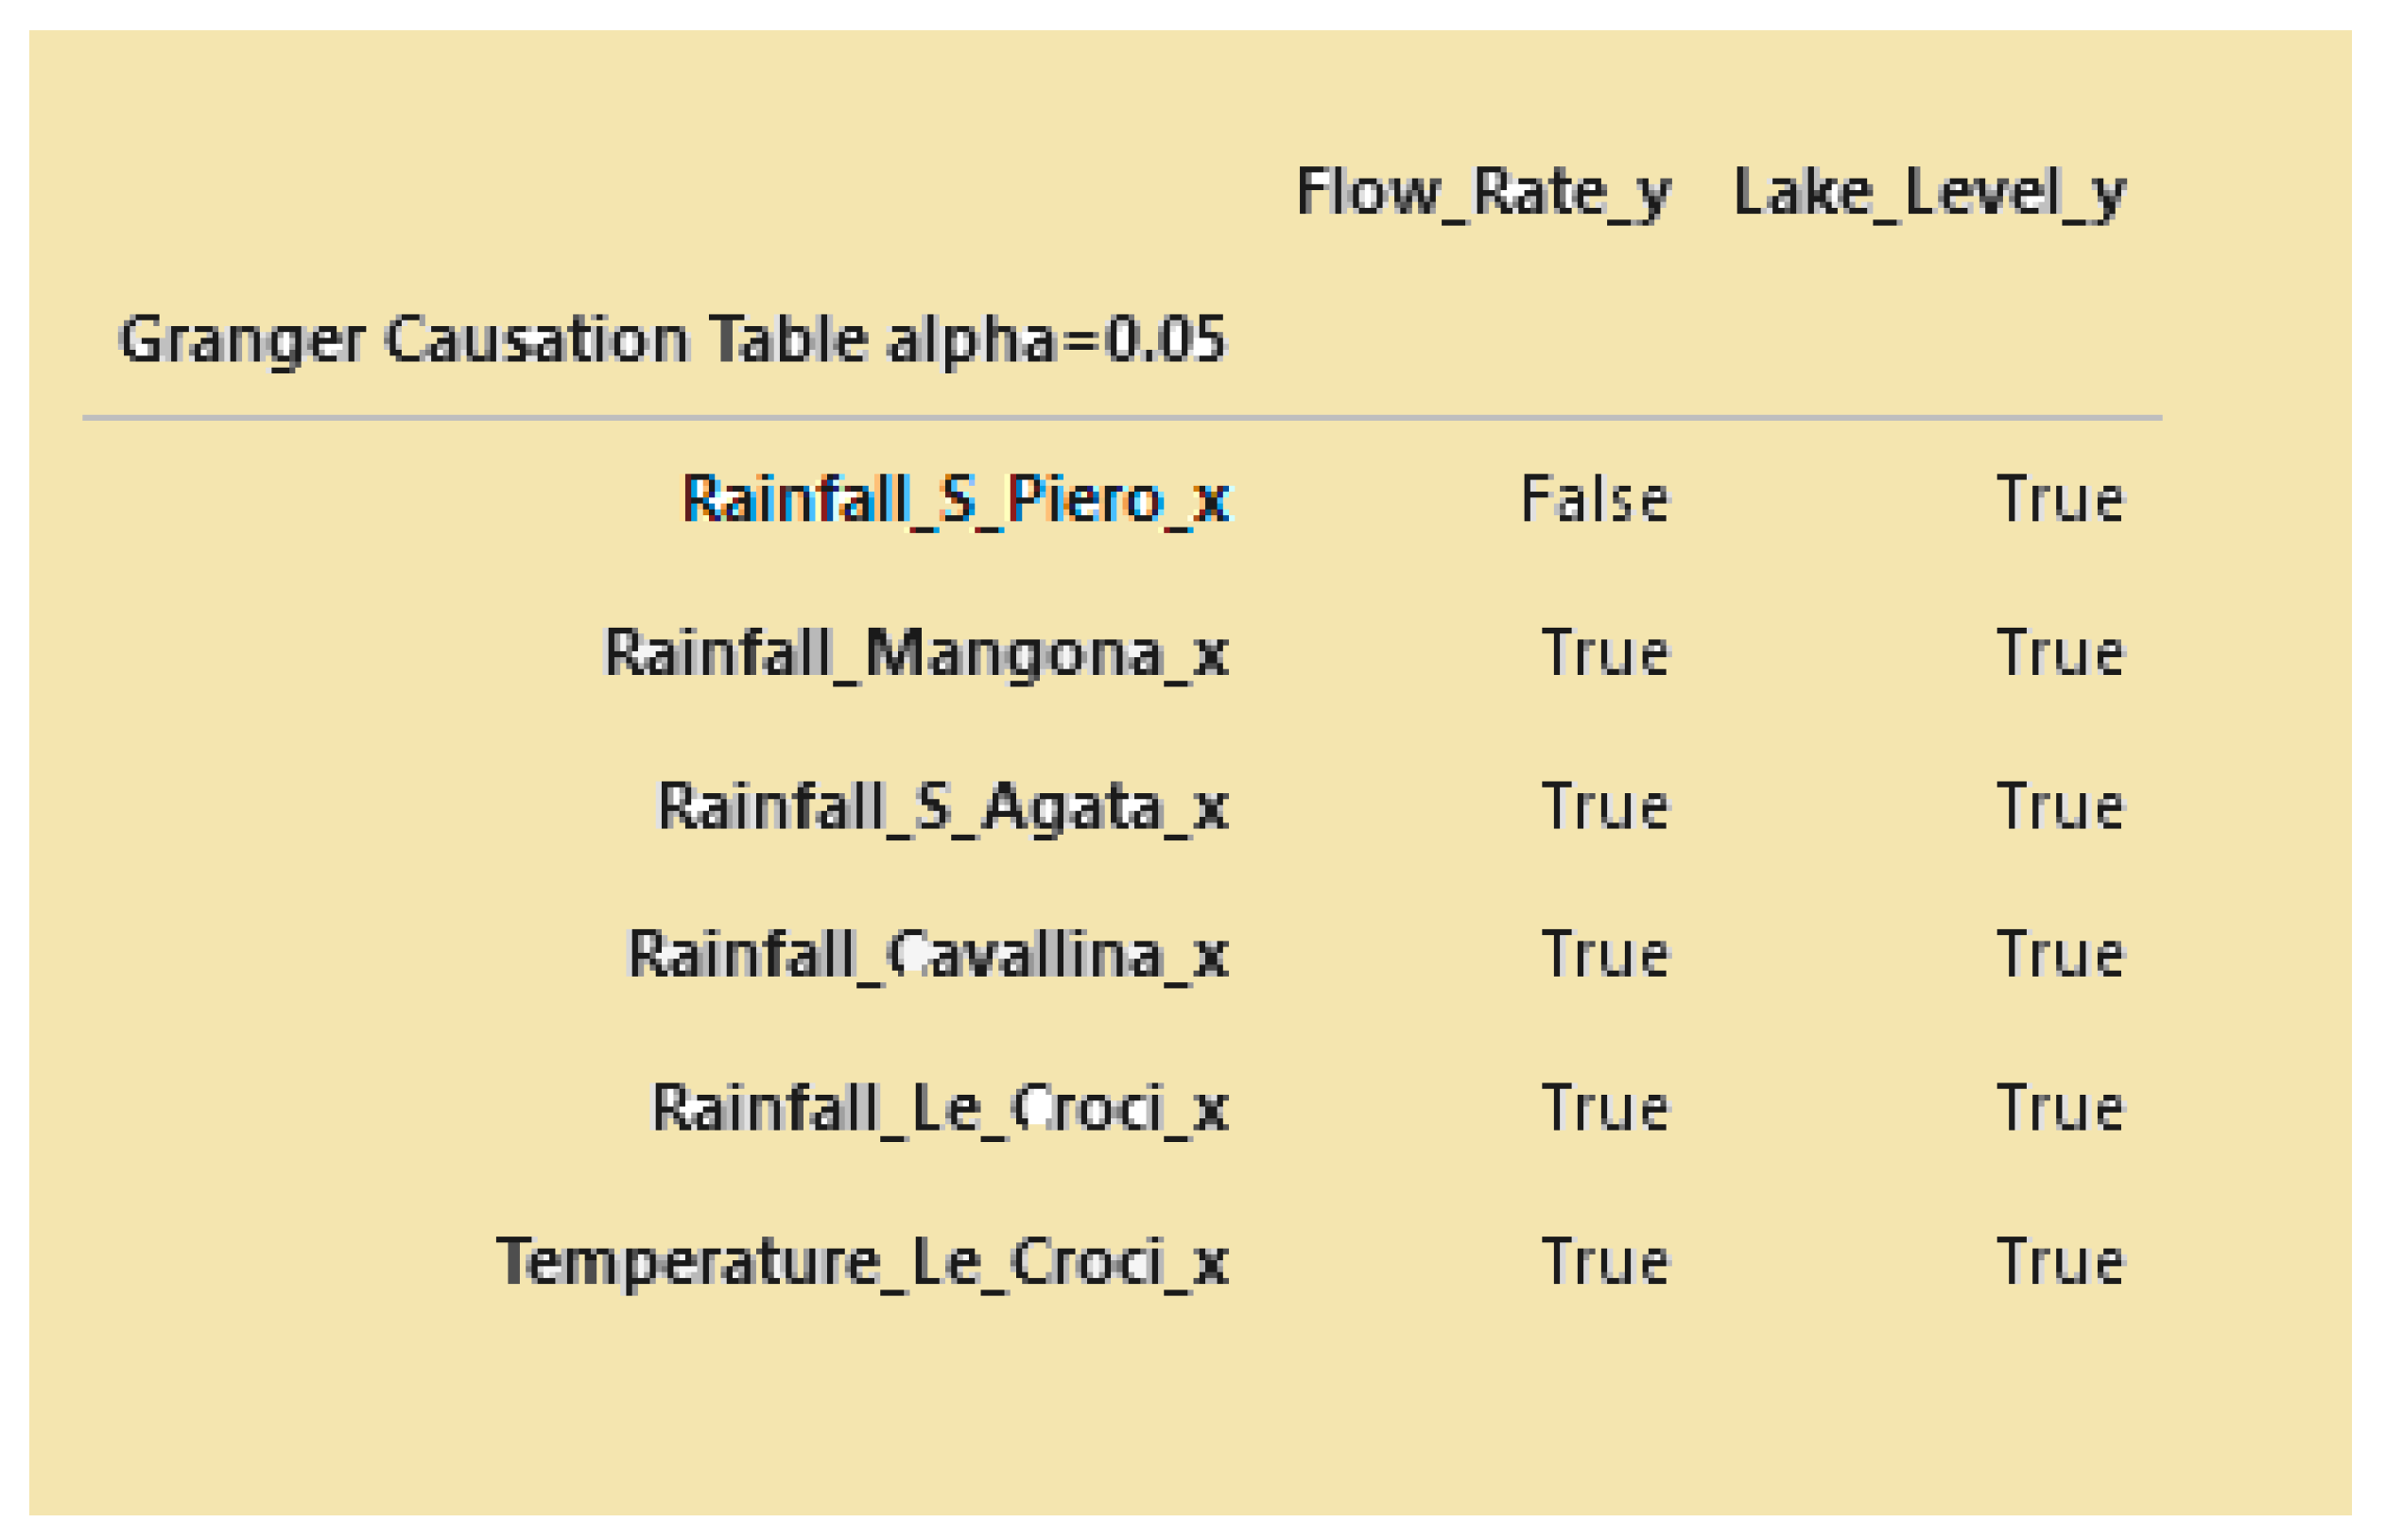The width and height of the screenshot is (2385, 1540).
Task: Click Flow_Rate_y True value for Rainfall_Cavallina_x
Action: coord(1606,954)
